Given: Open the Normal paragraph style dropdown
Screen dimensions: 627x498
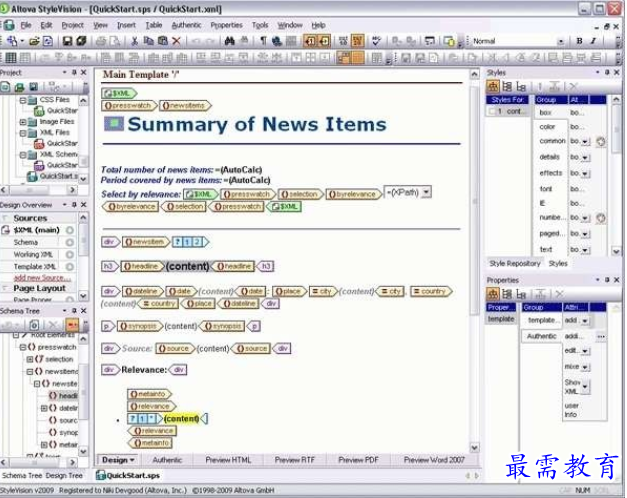Looking at the screenshot, I should [x=561, y=41].
